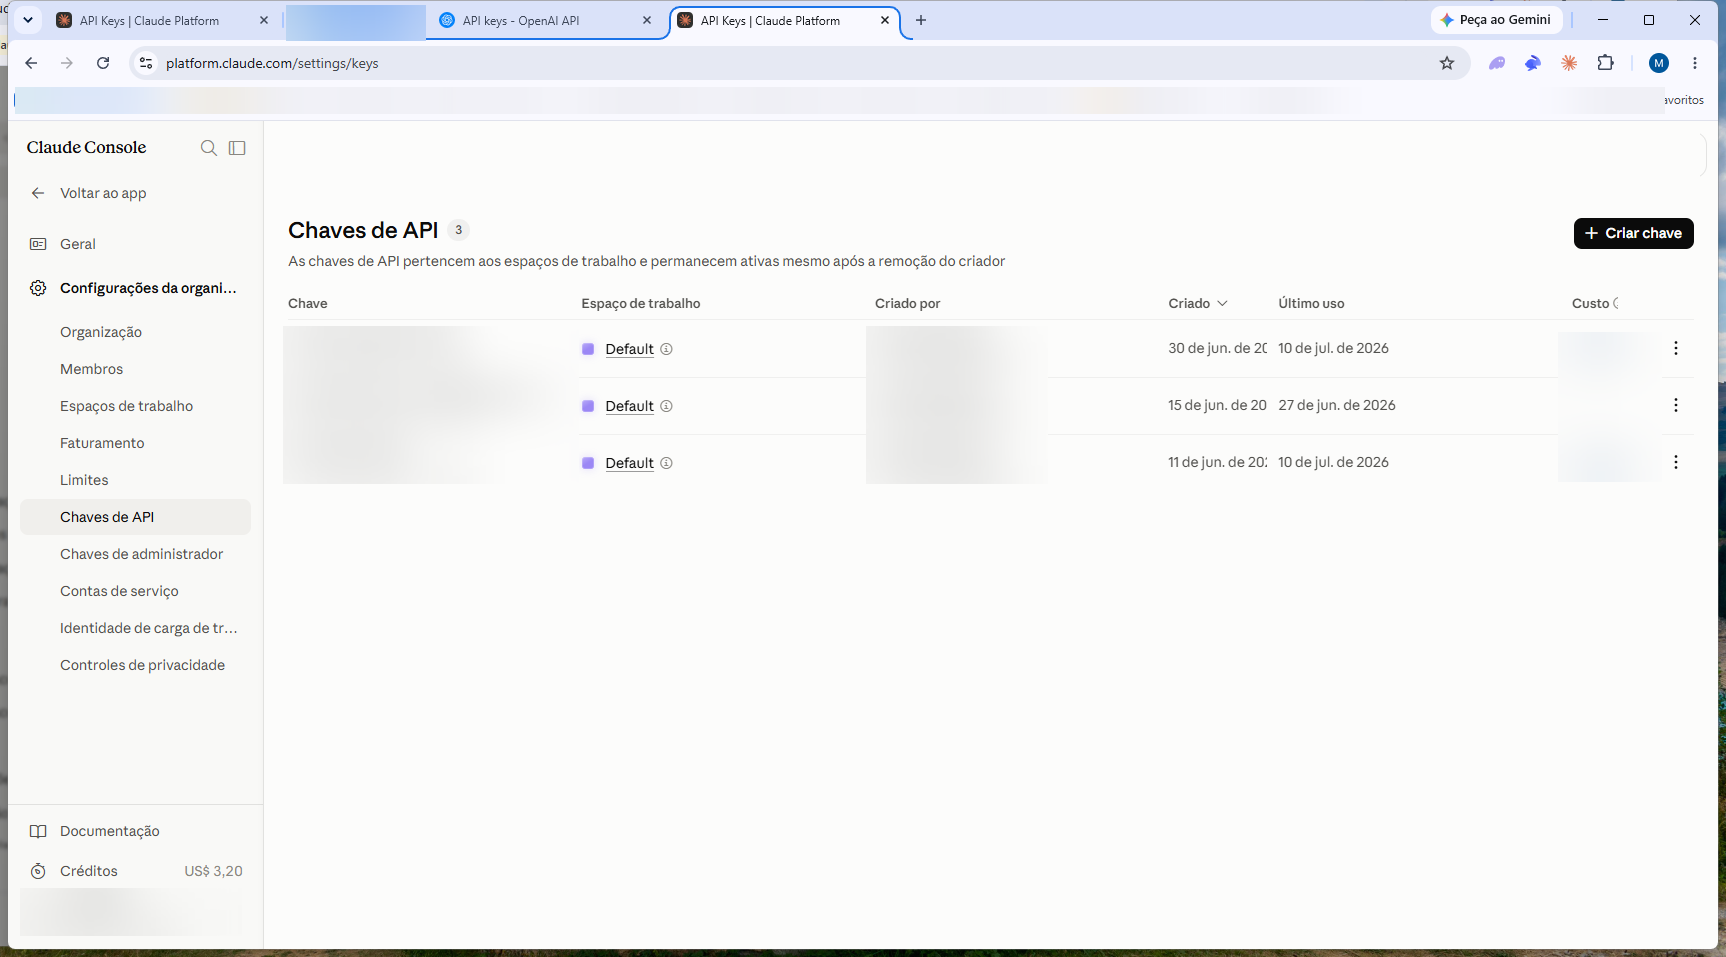The width and height of the screenshot is (1726, 957).
Task: Click the Espaço de trabalho column header
Action: (x=640, y=303)
